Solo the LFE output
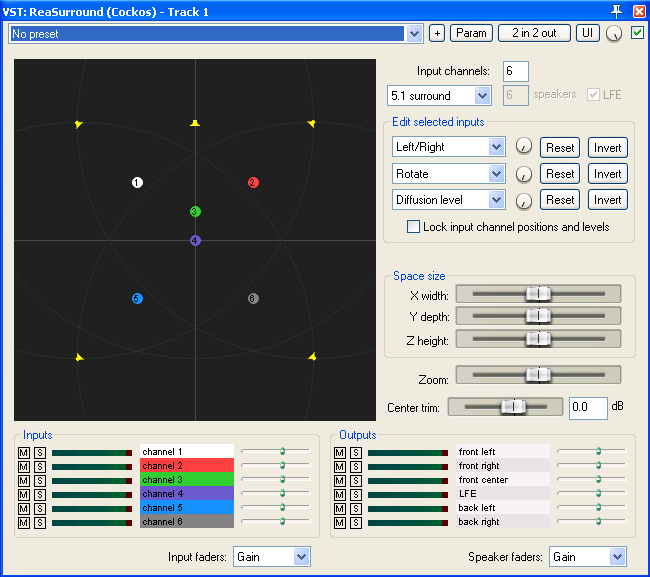 click(356, 495)
